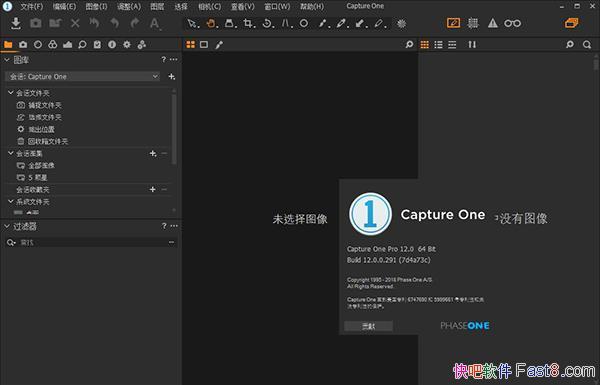Open the 编辑(E) menu
600x385 pixels.
64,7
